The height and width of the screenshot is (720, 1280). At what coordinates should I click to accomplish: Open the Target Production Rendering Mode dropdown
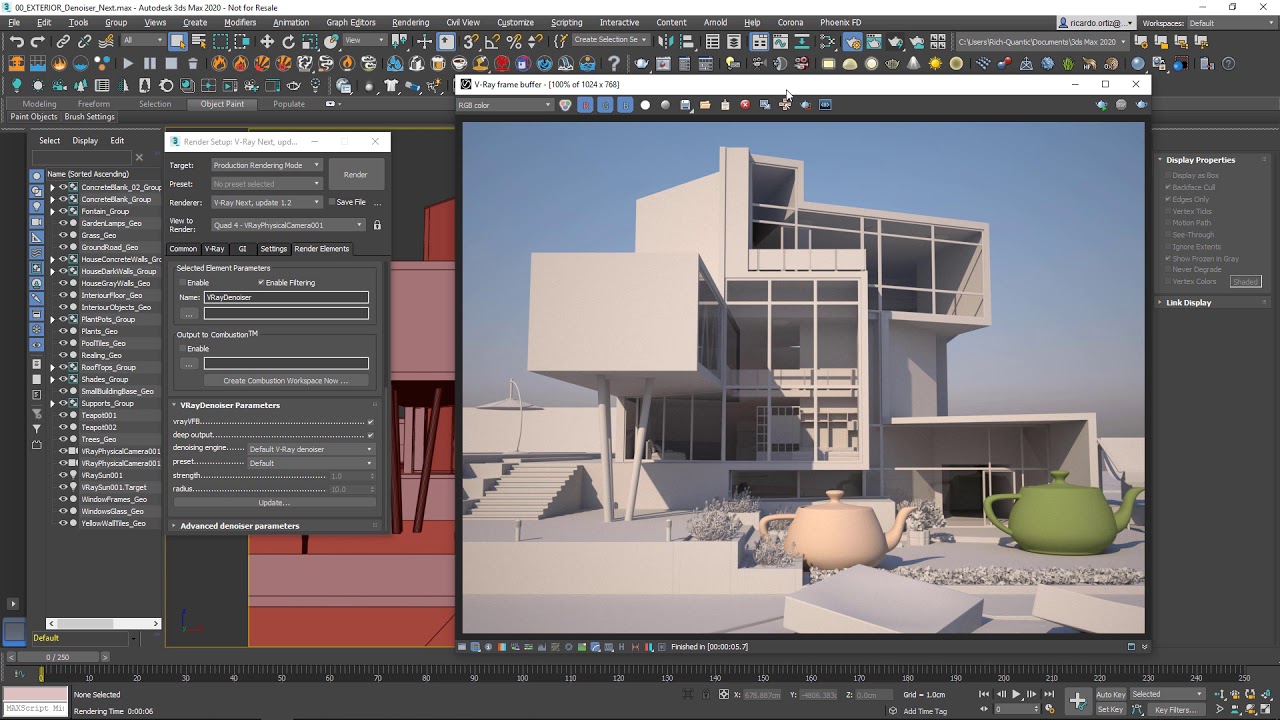pos(266,165)
